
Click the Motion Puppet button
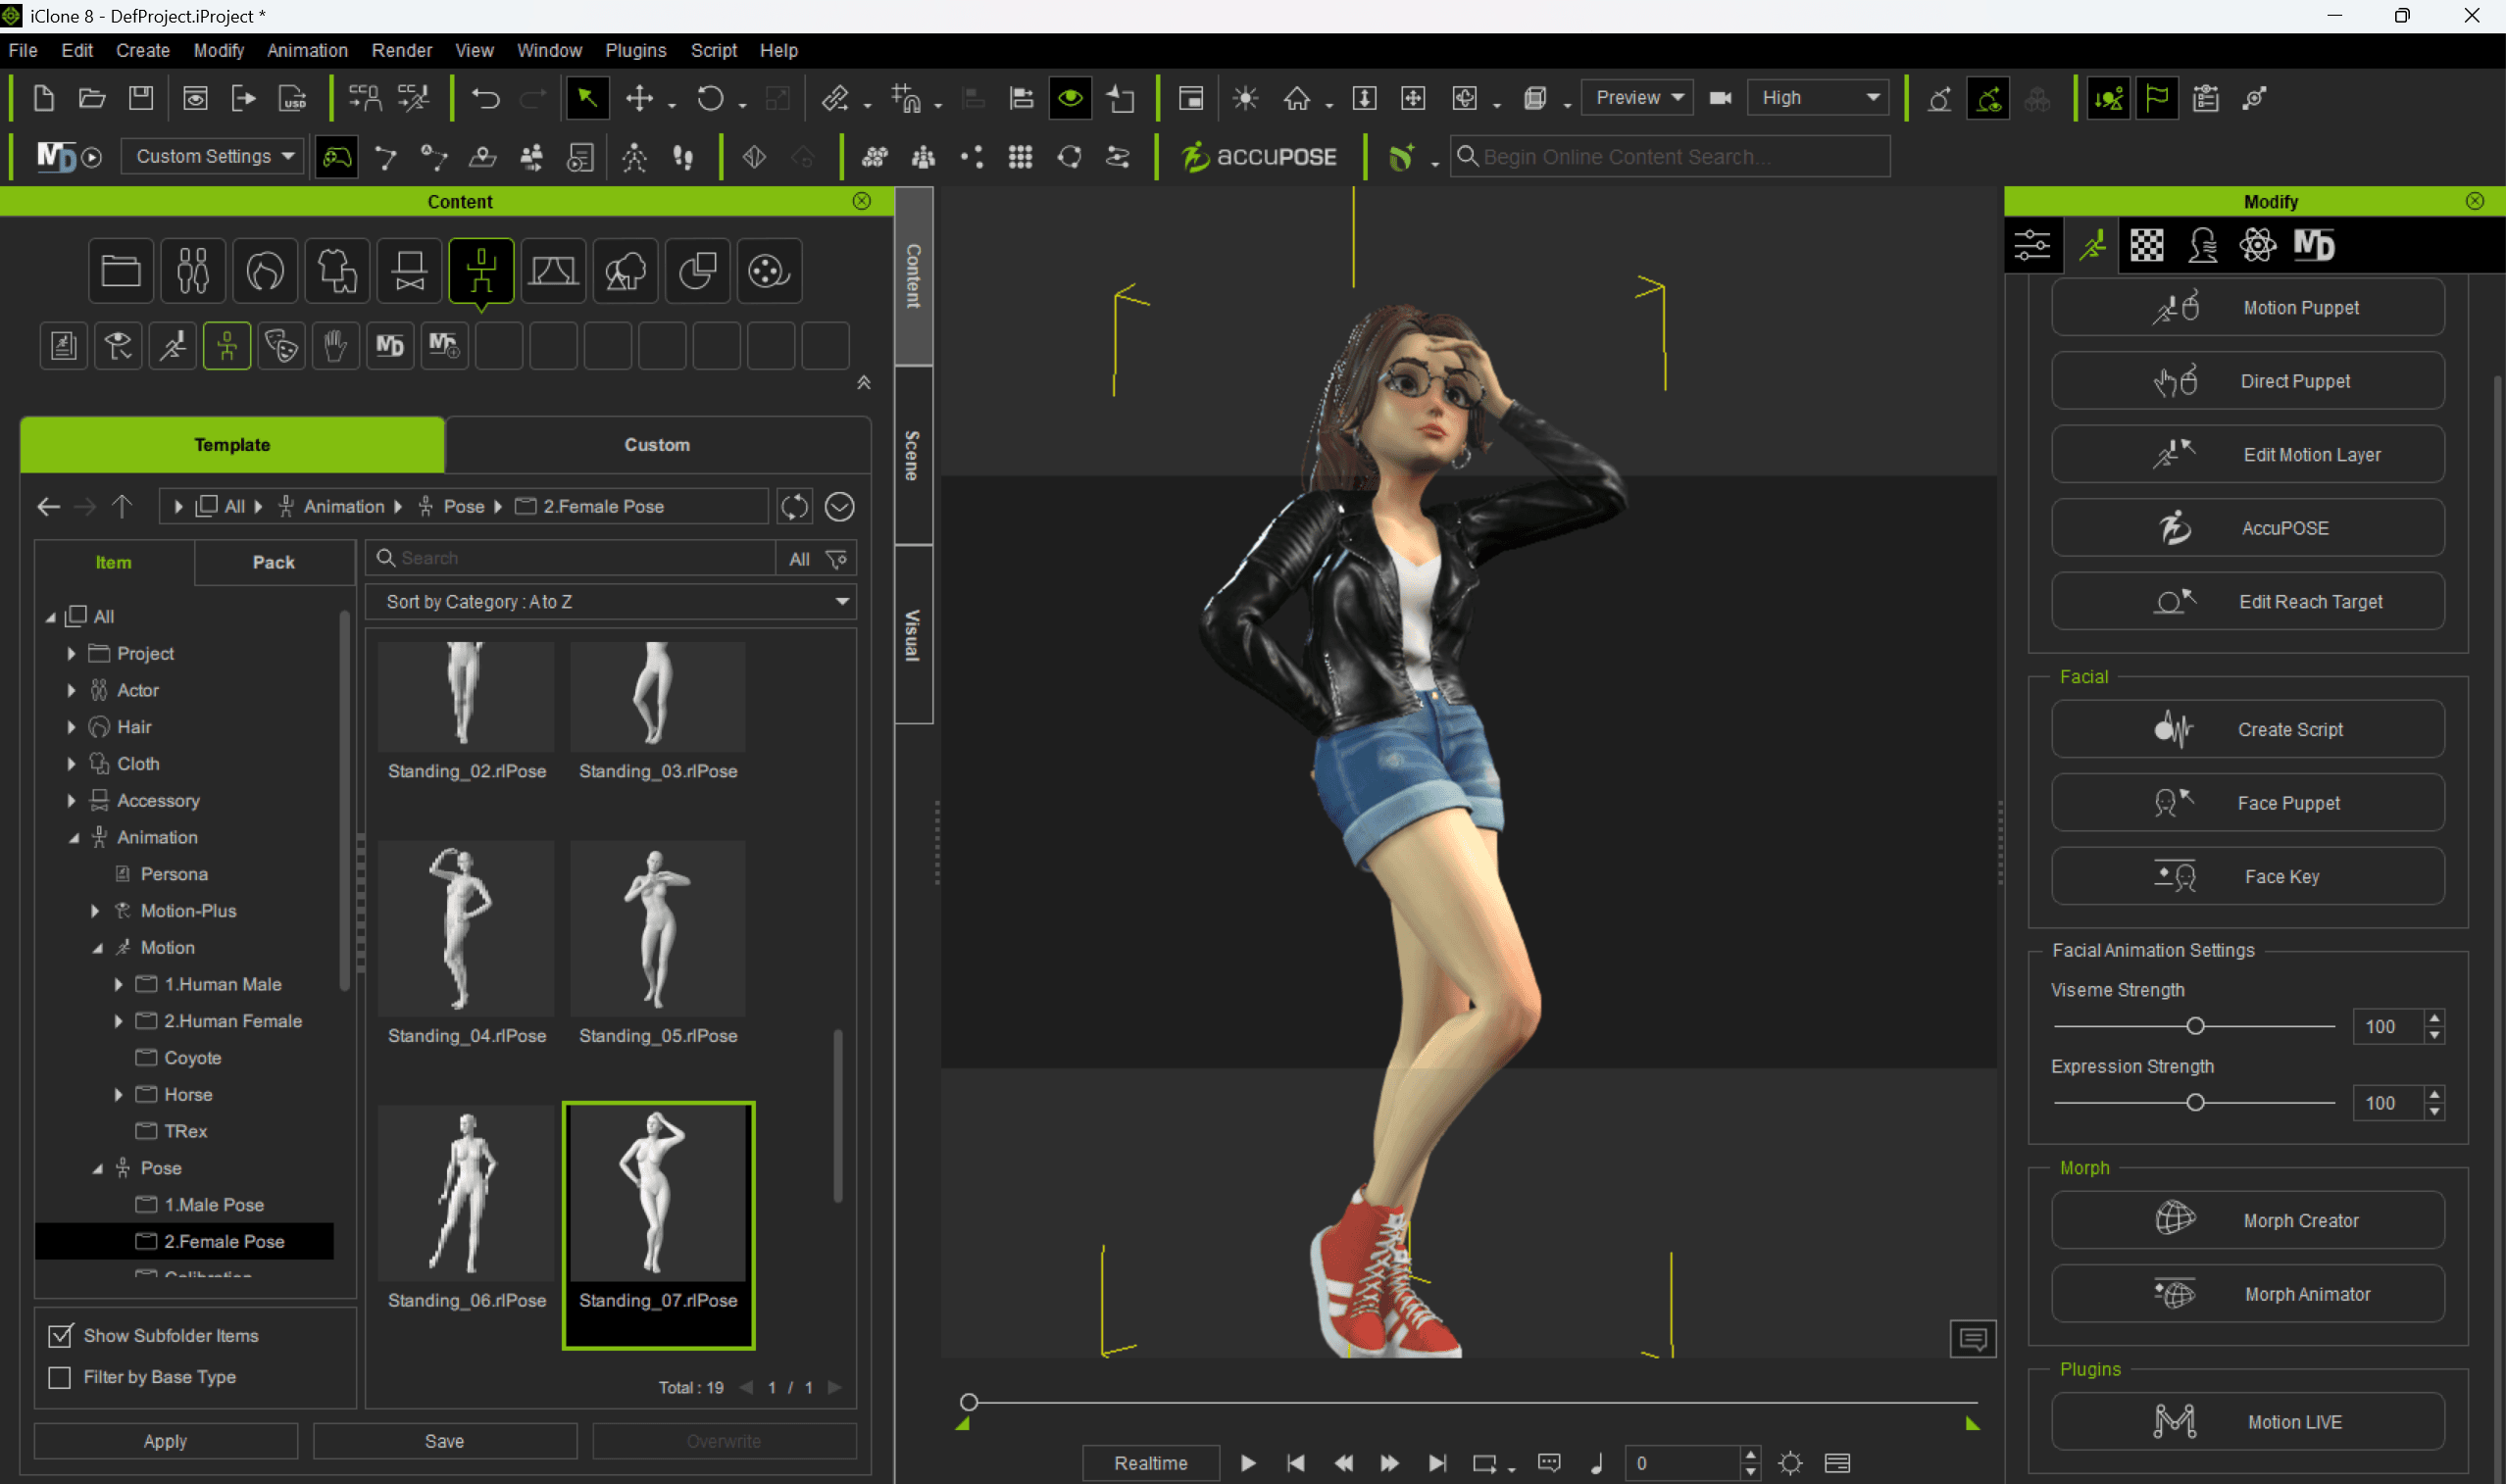(x=2247, y=308)
